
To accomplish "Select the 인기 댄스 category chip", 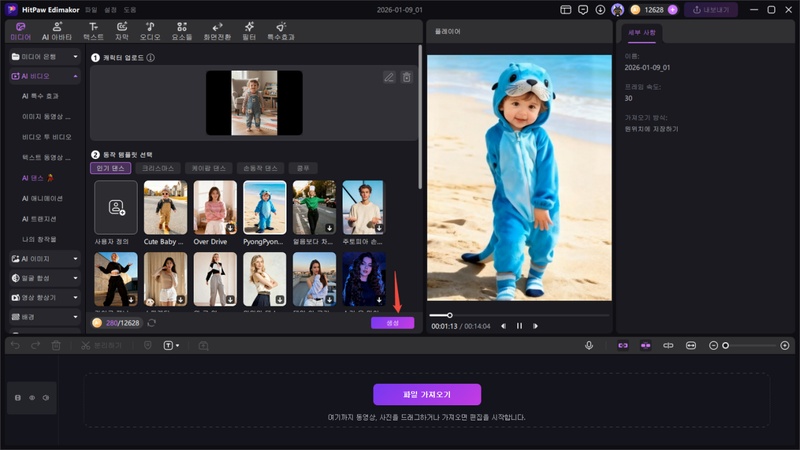I will [x=111, y=168].
